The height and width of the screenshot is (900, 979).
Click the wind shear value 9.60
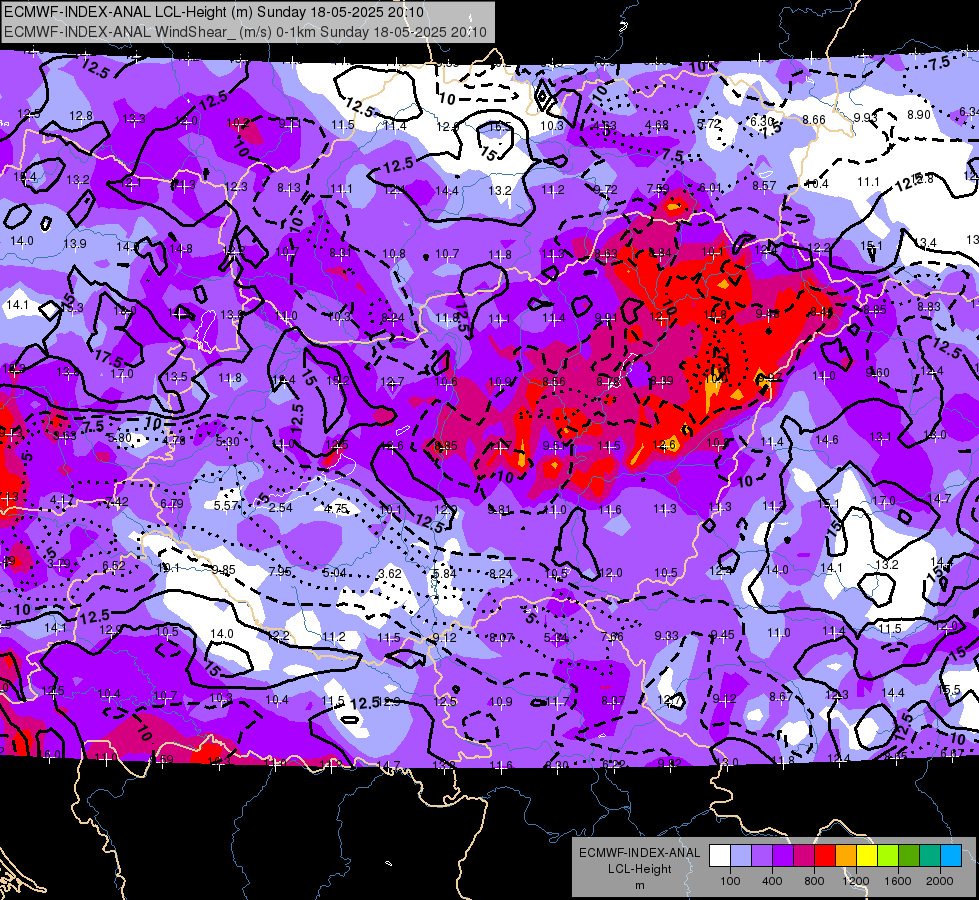tap(878, 372)
